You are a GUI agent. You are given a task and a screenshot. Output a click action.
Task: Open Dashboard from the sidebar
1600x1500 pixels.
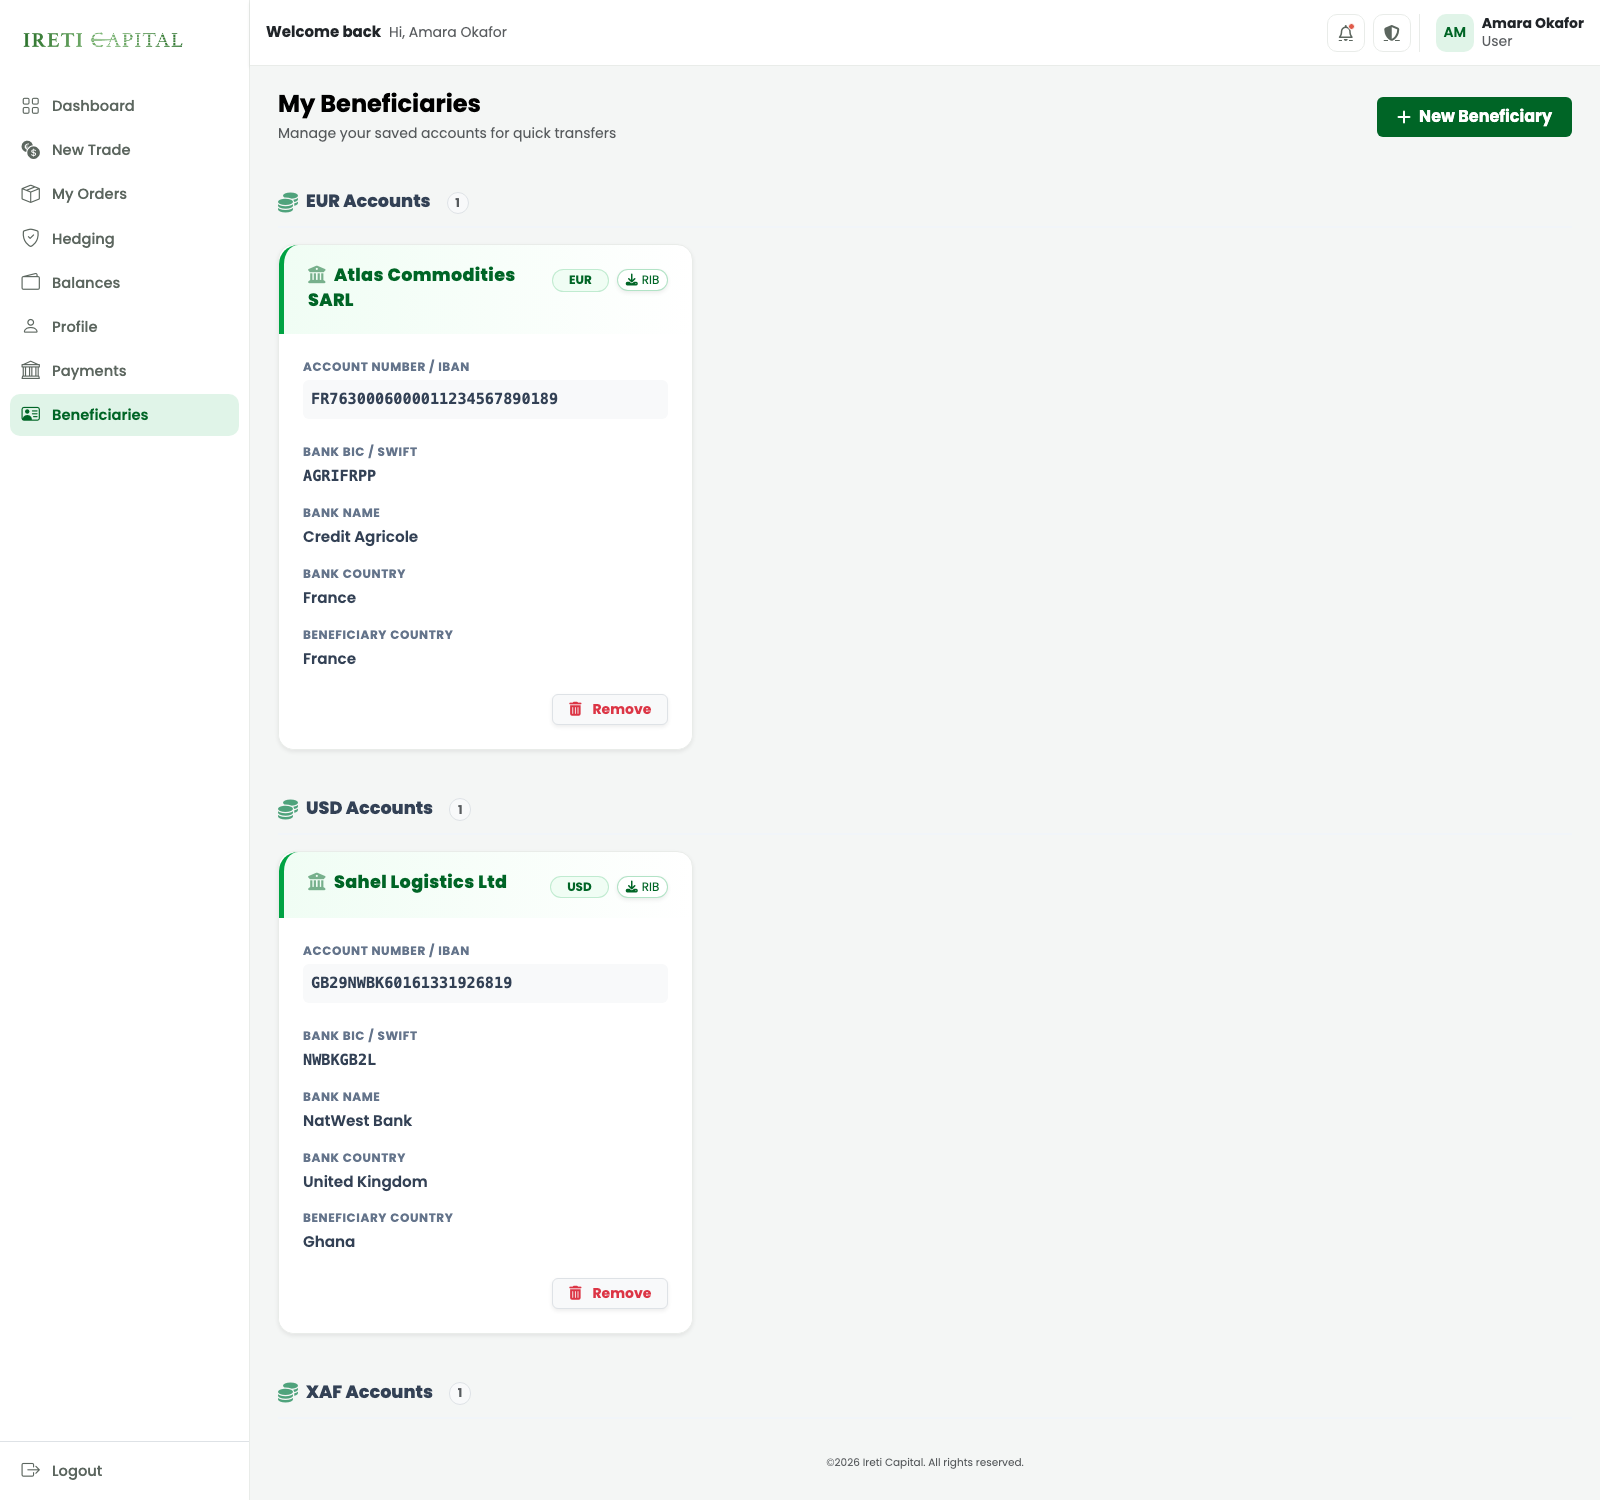coord(124,106)
